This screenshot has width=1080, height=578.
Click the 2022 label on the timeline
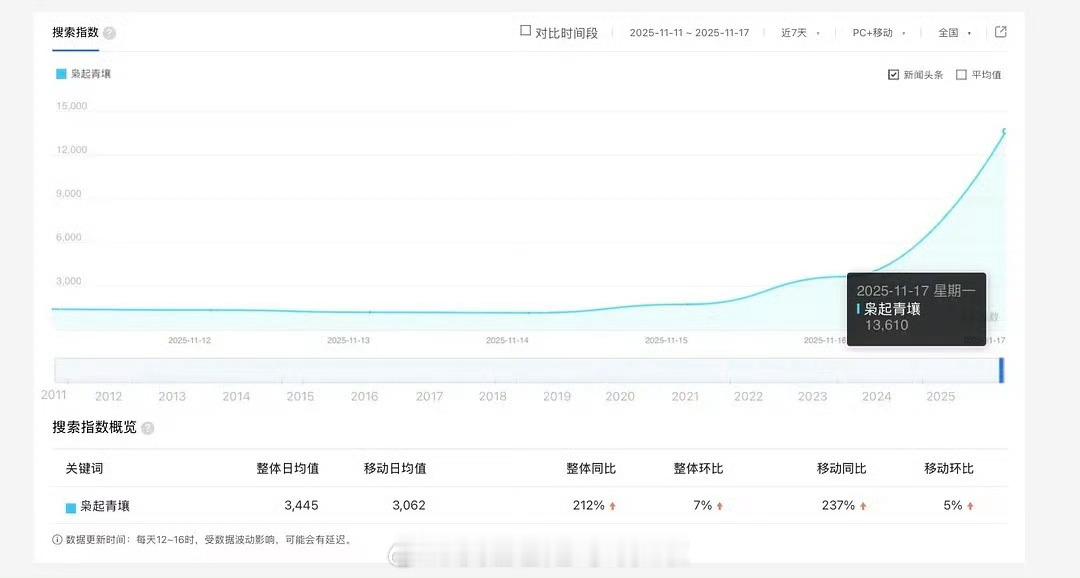pos(748,396)
